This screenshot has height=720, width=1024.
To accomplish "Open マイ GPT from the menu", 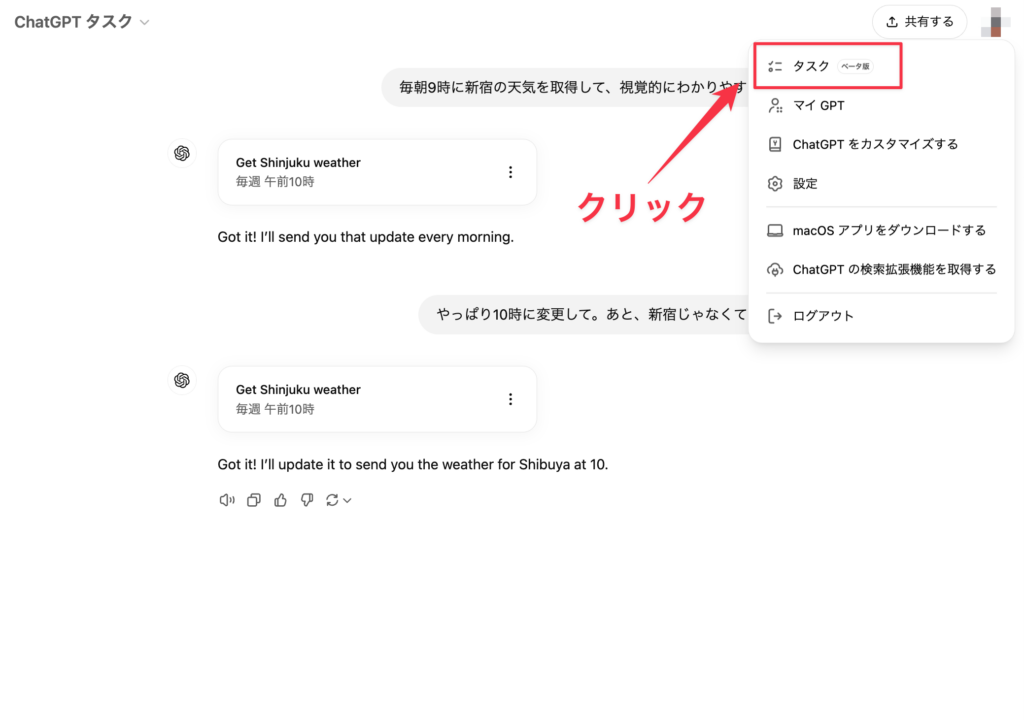I will (x=816, y=105).
